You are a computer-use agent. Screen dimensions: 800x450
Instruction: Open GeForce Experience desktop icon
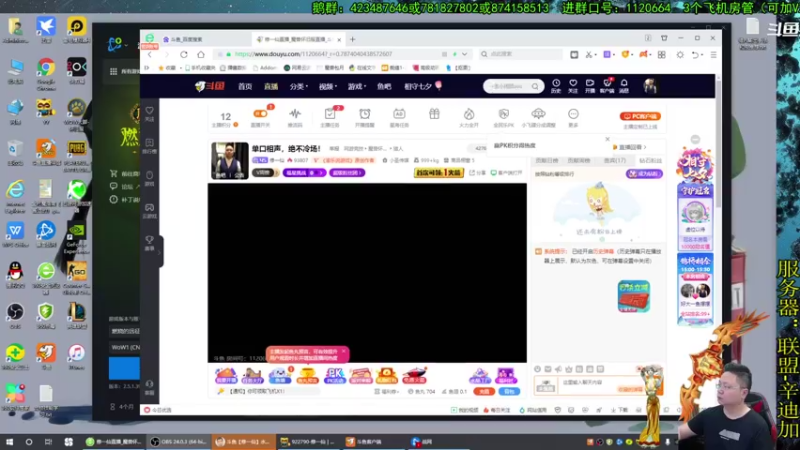tap(77, 236)
